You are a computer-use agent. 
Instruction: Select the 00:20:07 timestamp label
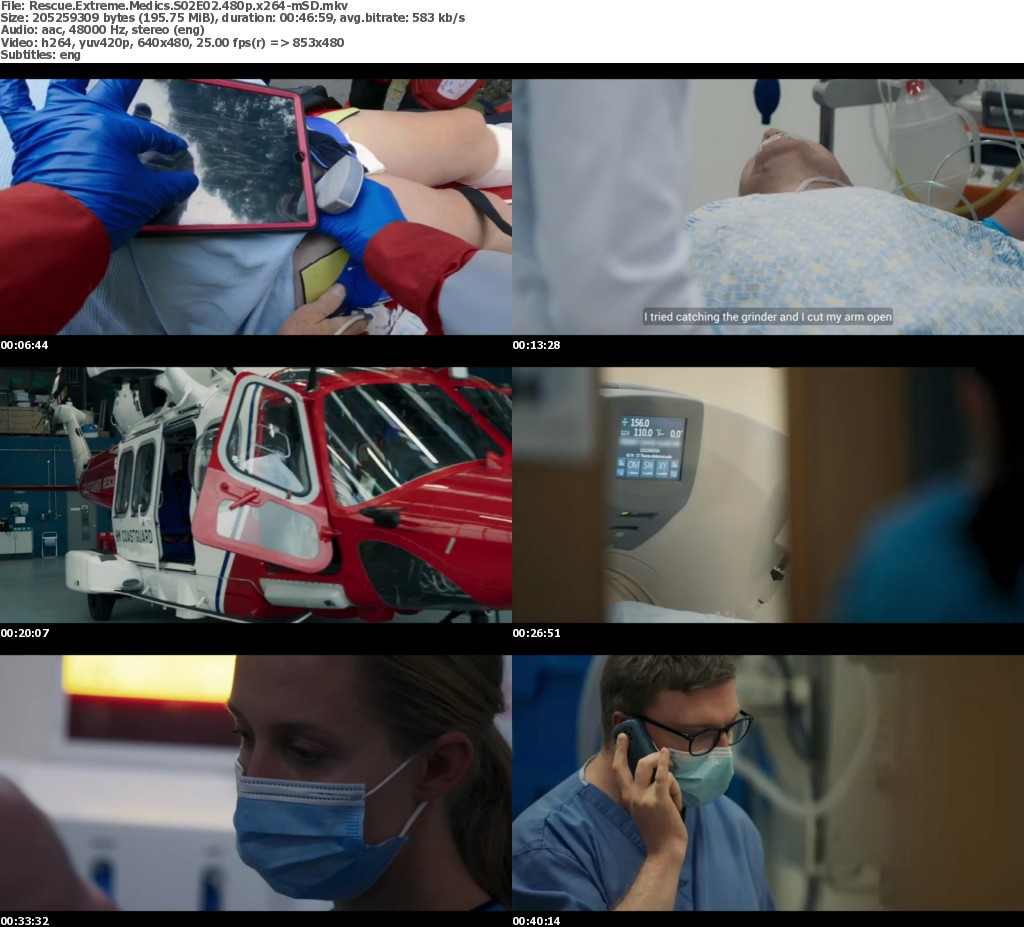tap(25, 633)
